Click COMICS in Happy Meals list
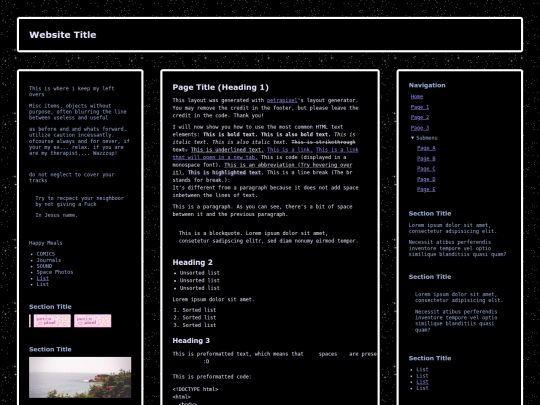The image size is (540, 405). 46,254
